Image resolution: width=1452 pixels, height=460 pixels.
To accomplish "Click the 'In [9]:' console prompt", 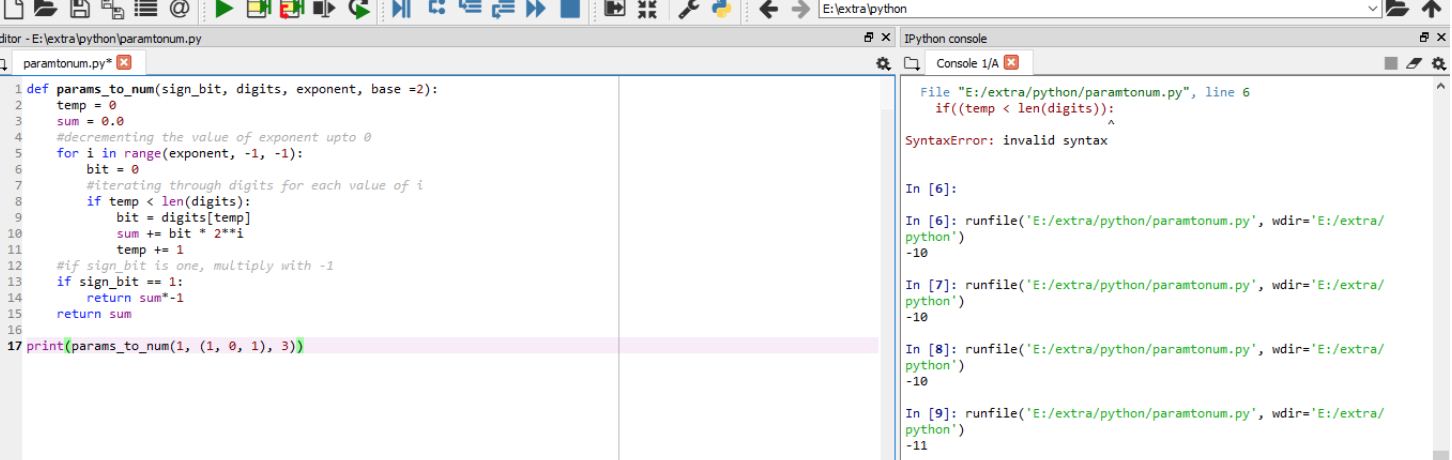I will (931, 413).
